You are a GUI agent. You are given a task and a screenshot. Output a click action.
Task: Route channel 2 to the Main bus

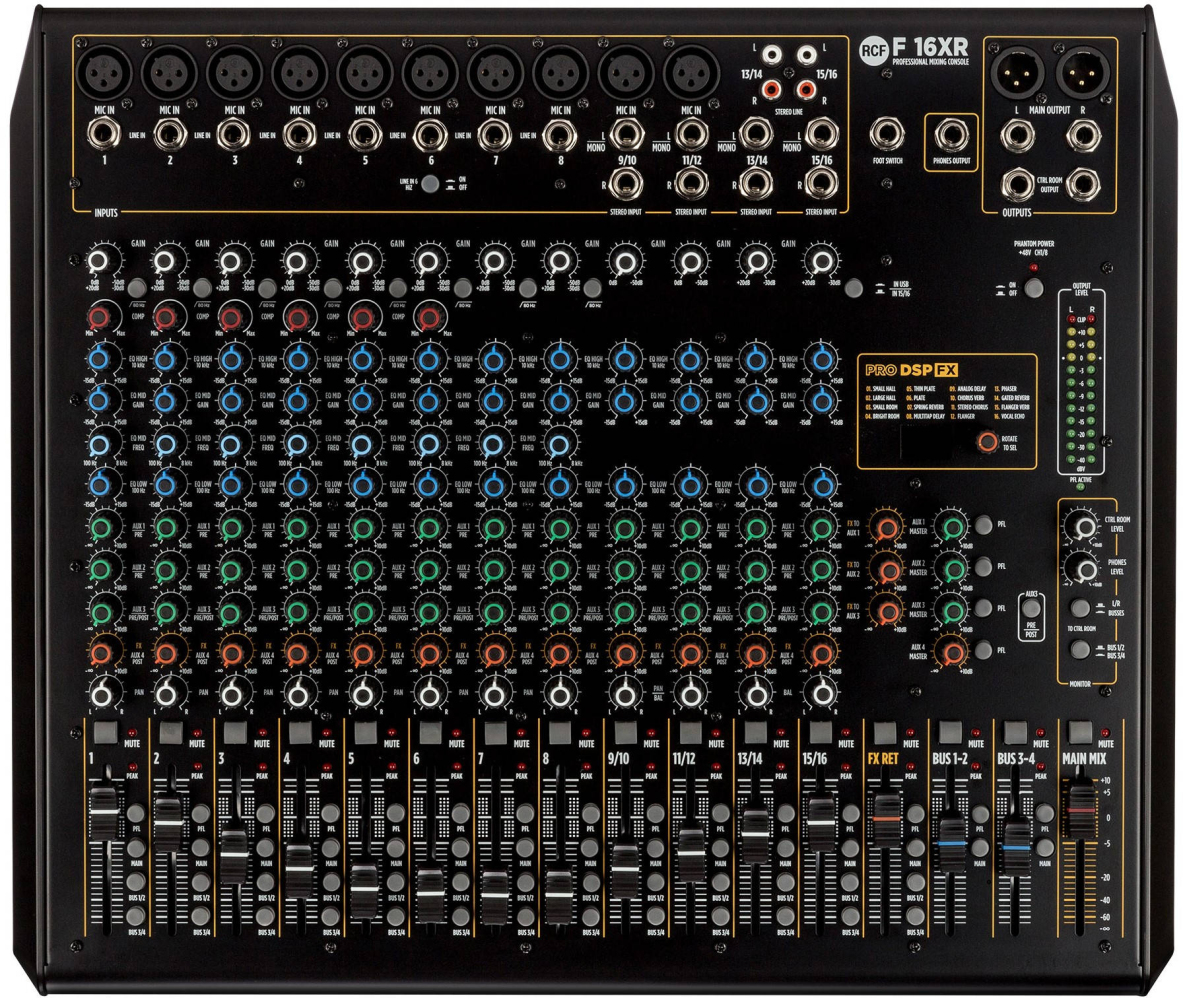click(201, 848)
